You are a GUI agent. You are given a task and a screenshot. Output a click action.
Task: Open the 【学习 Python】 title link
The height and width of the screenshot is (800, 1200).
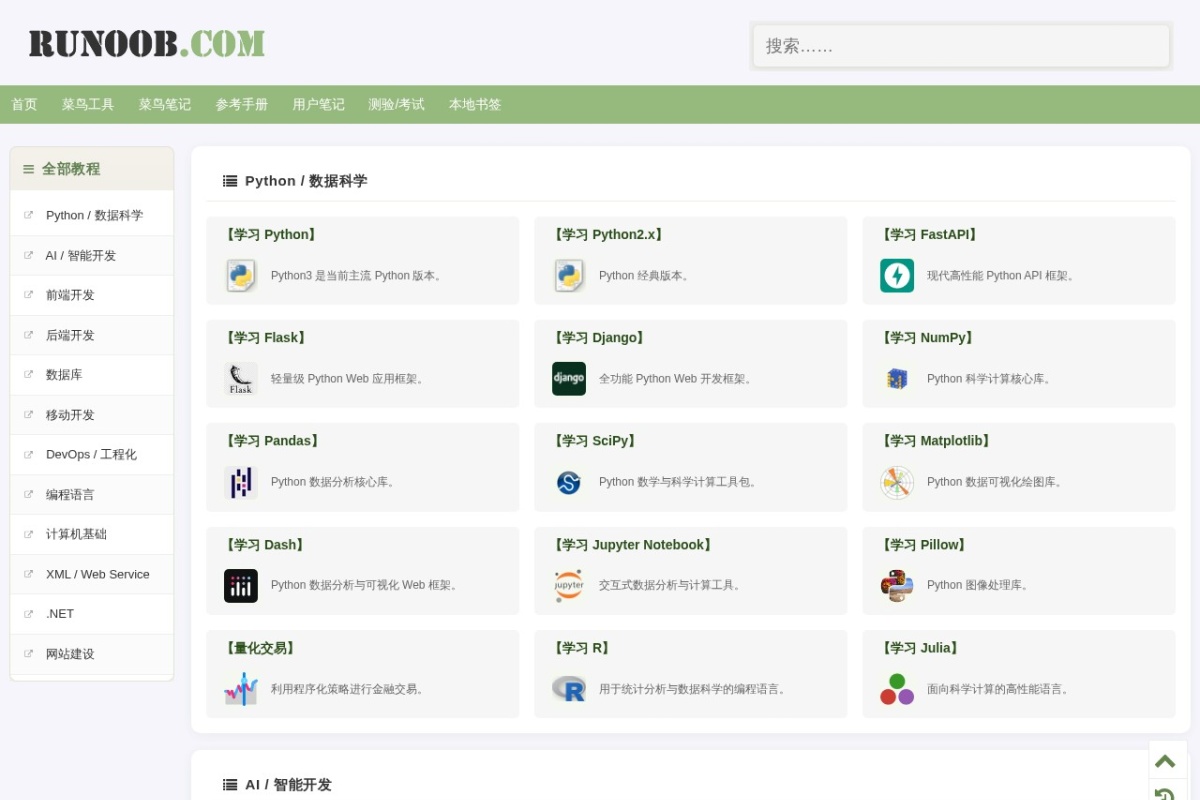(x=271, y=235)
